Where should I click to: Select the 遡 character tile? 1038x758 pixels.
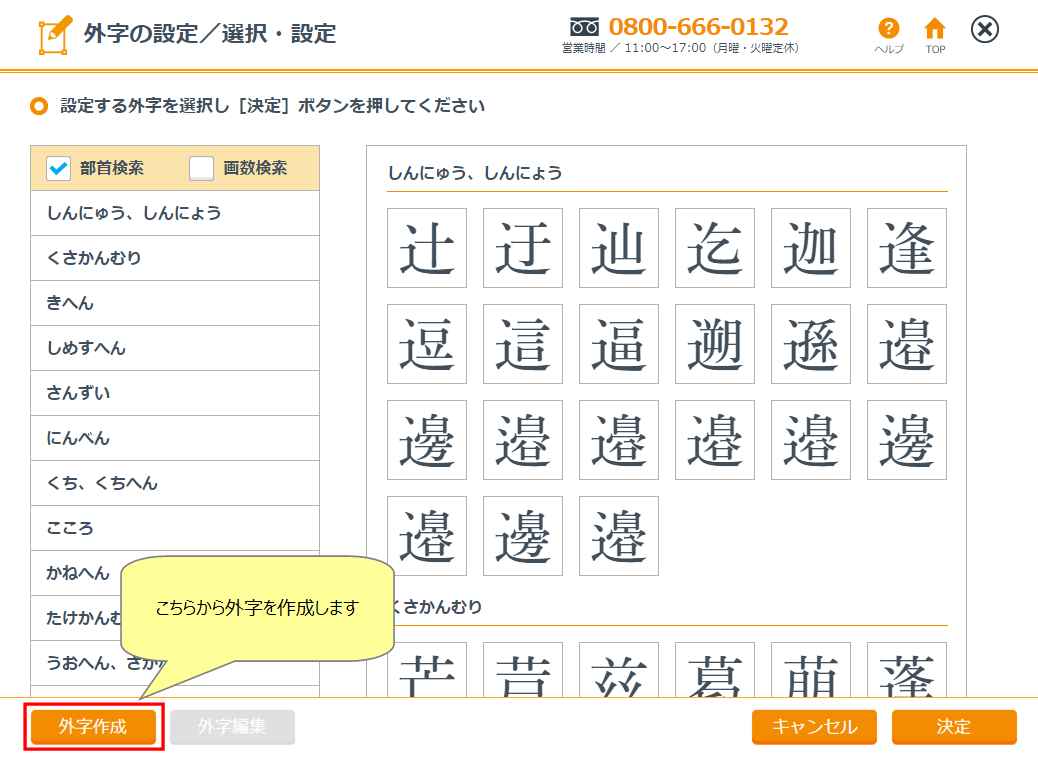715,344
